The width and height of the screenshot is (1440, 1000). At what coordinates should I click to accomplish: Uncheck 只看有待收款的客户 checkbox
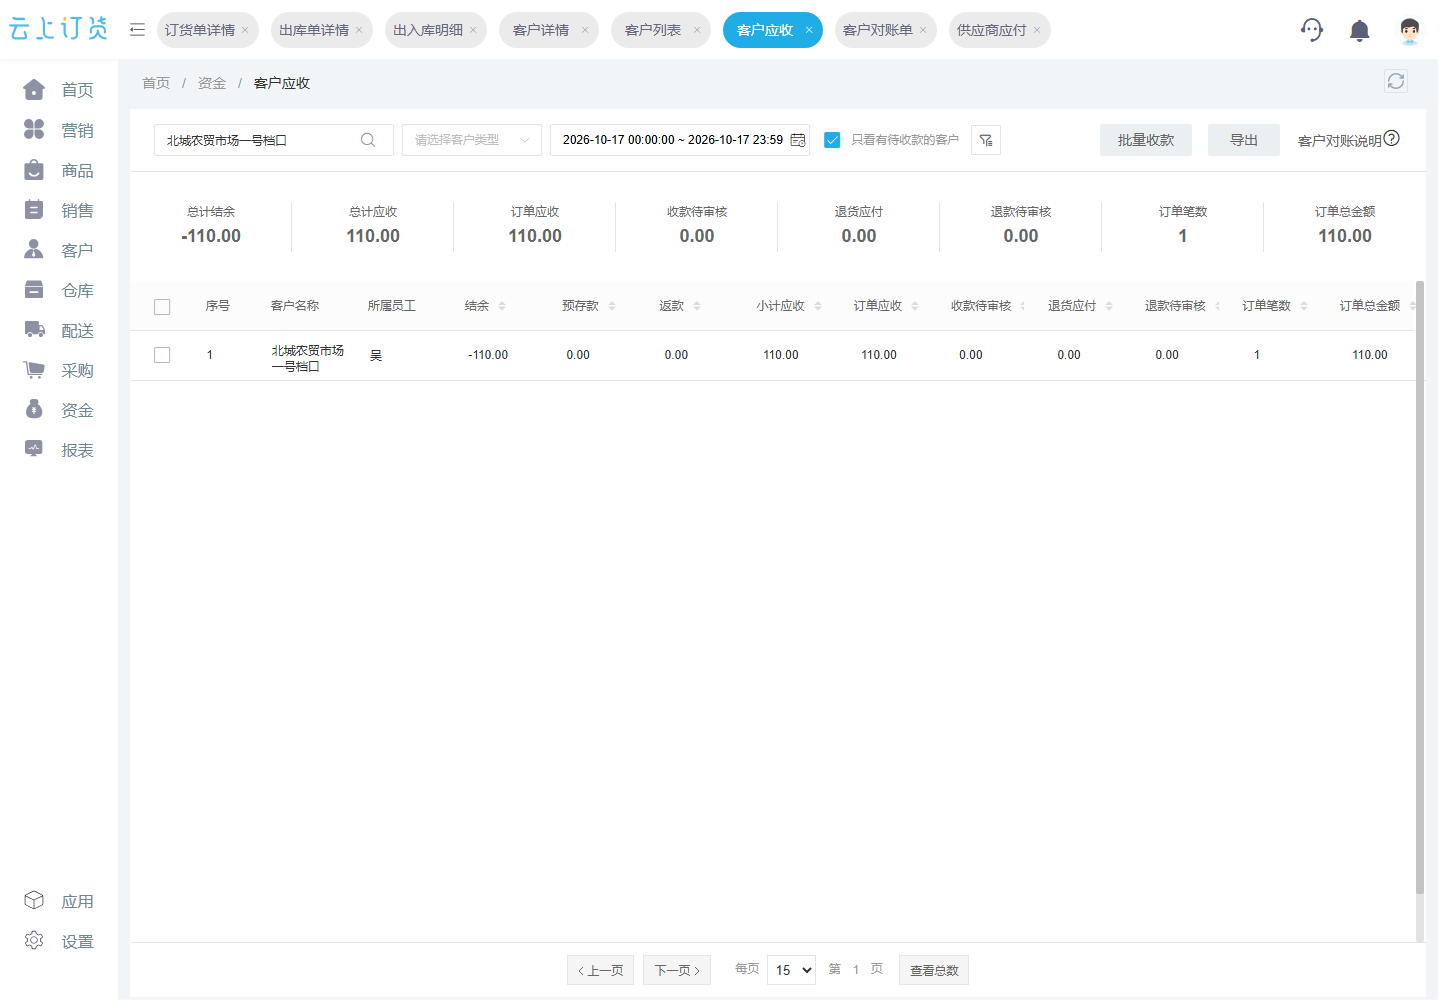point(832,140)
